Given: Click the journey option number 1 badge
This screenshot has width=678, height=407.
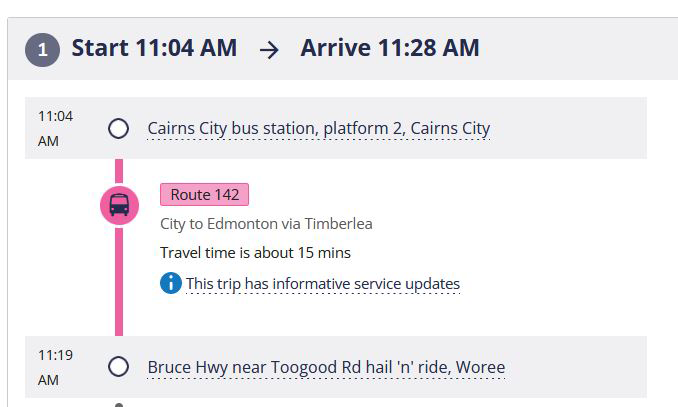Looking at the screenshot, I should click(43, 49).
